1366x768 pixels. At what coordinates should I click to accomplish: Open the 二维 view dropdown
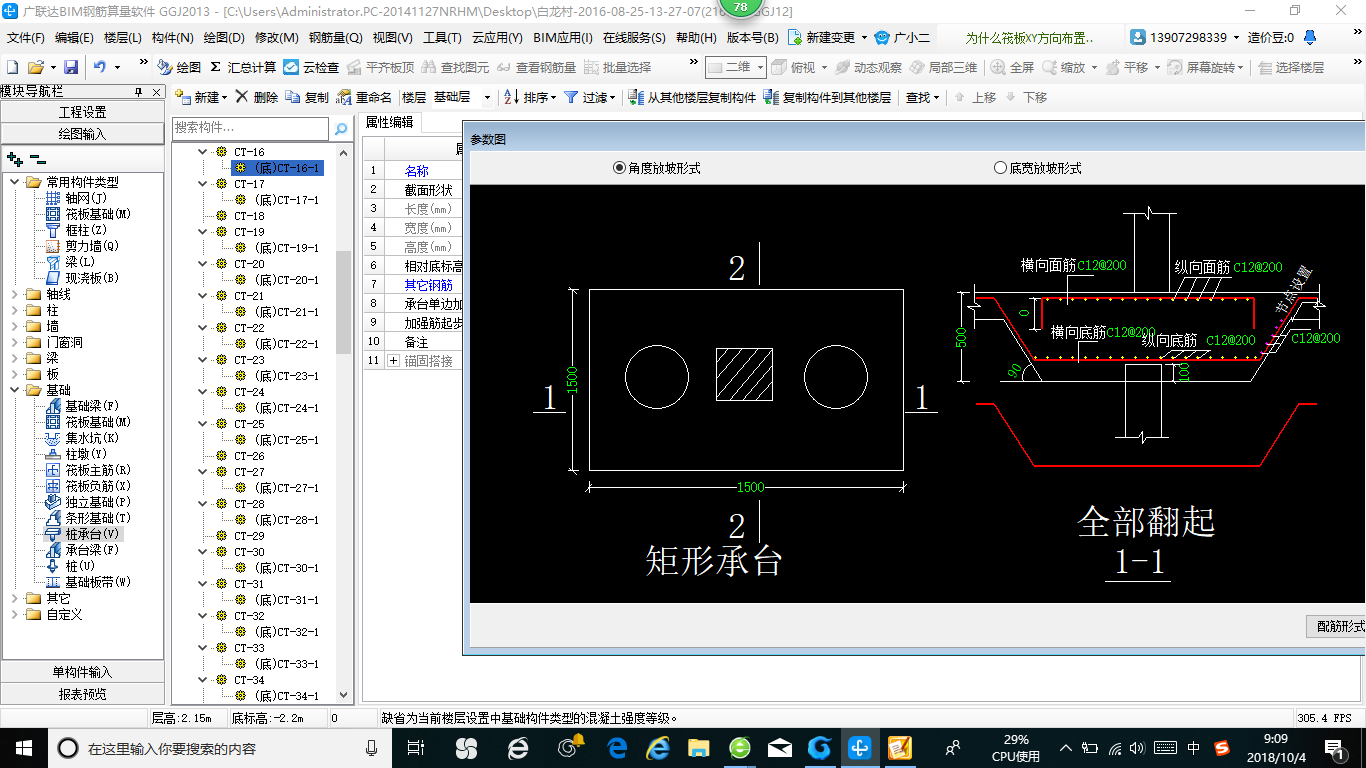point(736,67)
